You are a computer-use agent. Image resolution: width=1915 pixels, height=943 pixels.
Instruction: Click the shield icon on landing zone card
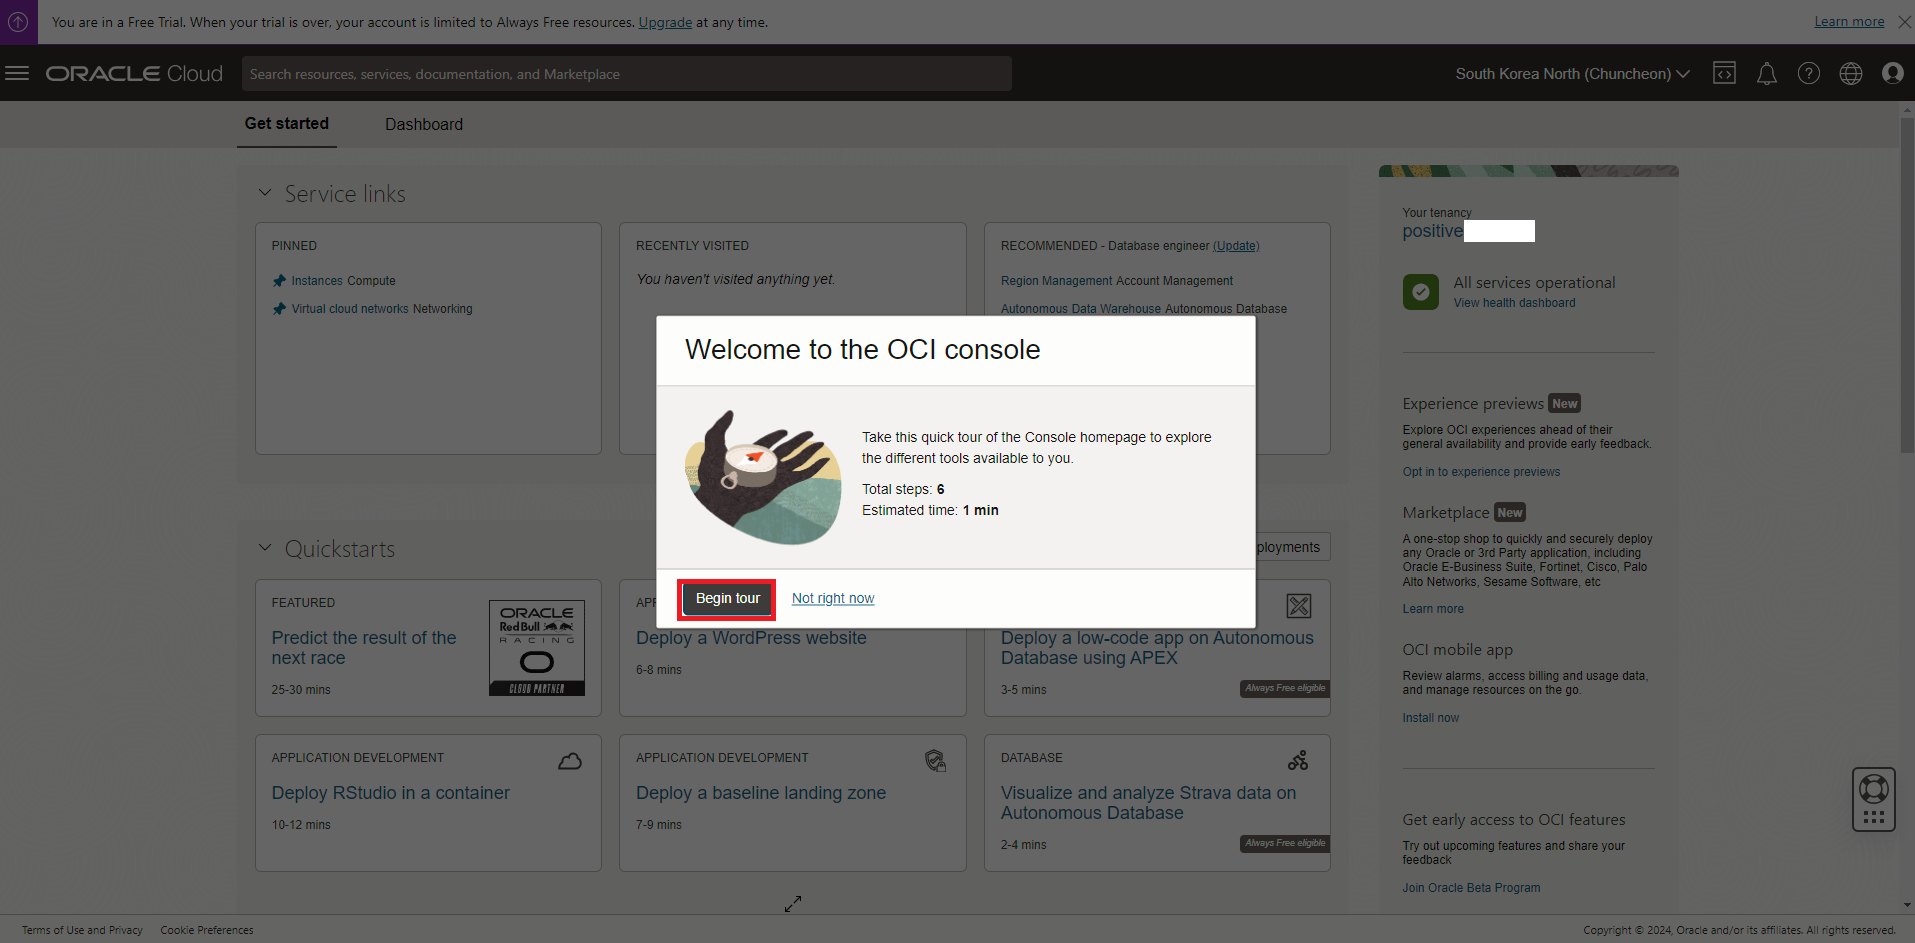pyautogui.click(x=935, y=761)
